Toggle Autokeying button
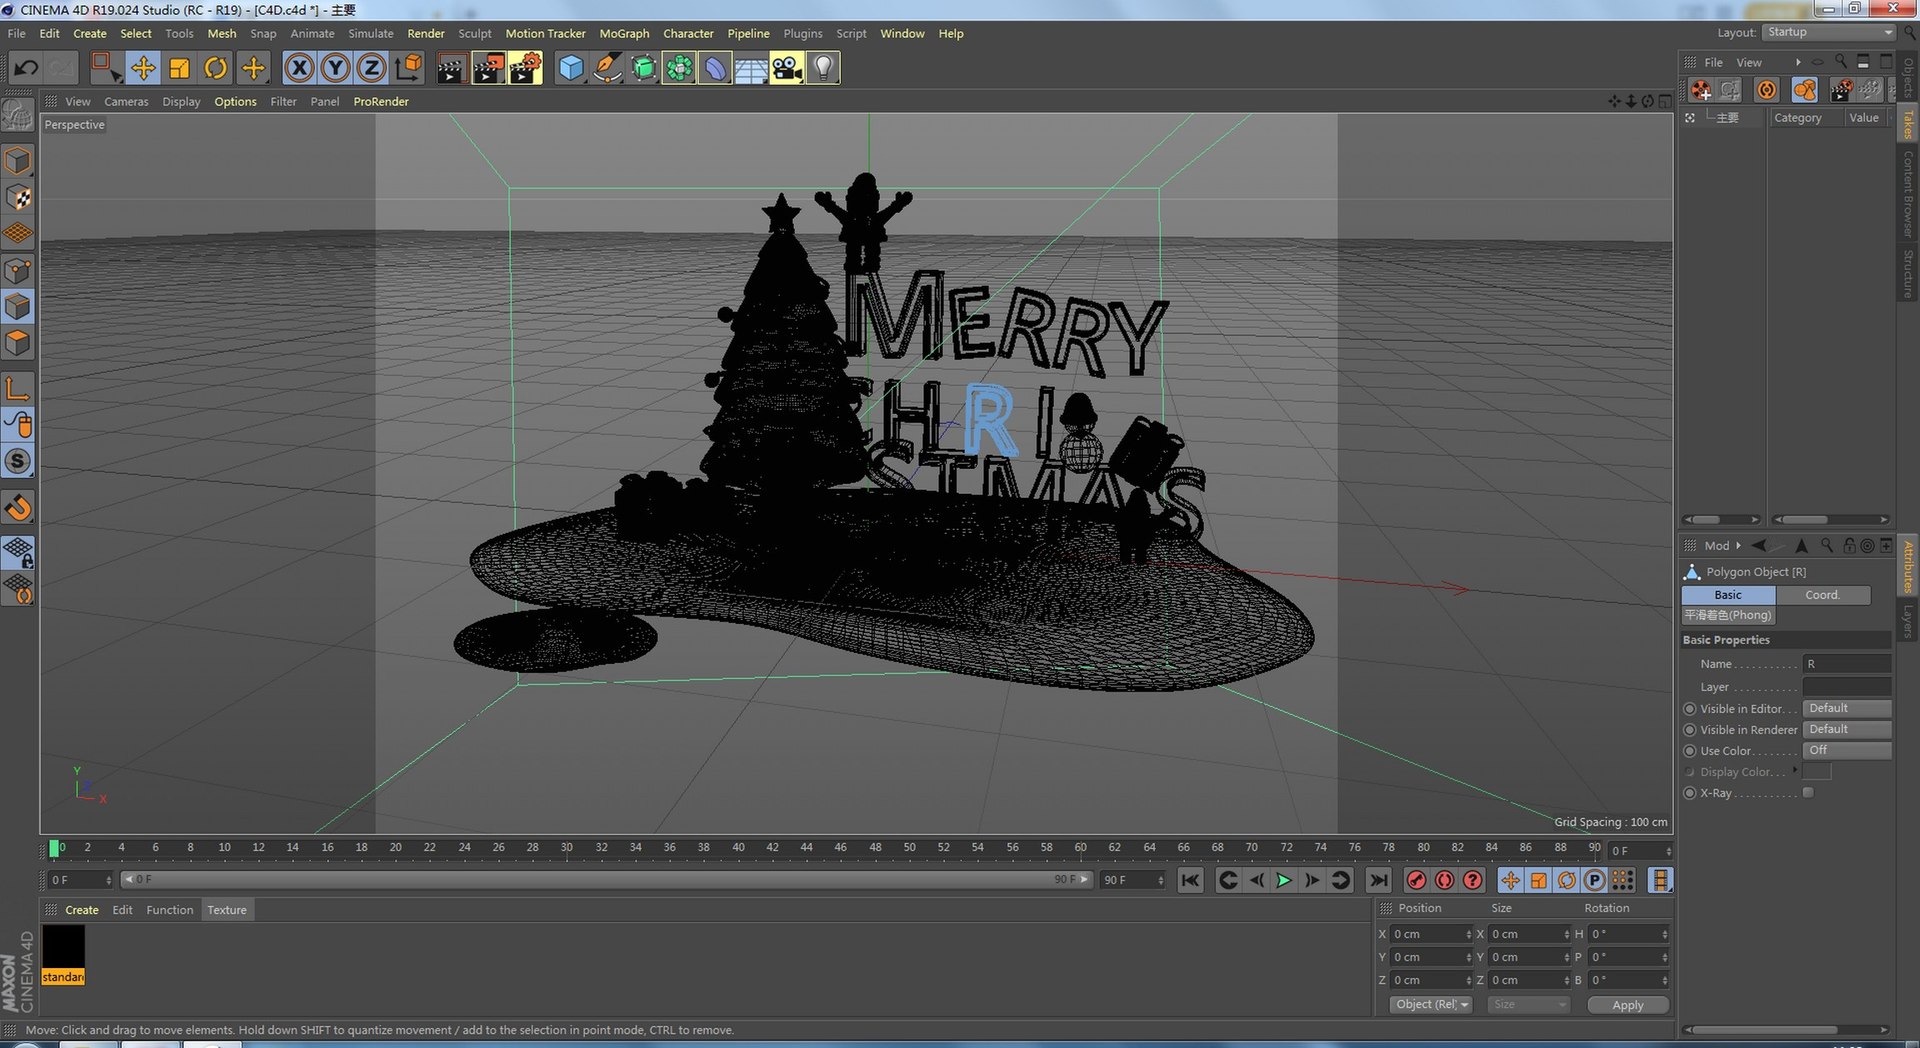 [x=1445, y=880]
